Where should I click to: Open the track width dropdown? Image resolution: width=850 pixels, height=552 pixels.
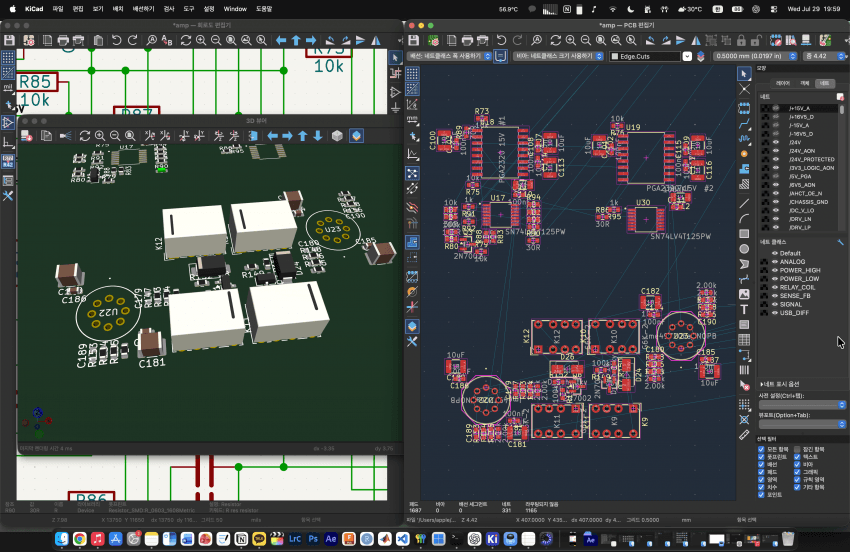(x=449, y=56)
